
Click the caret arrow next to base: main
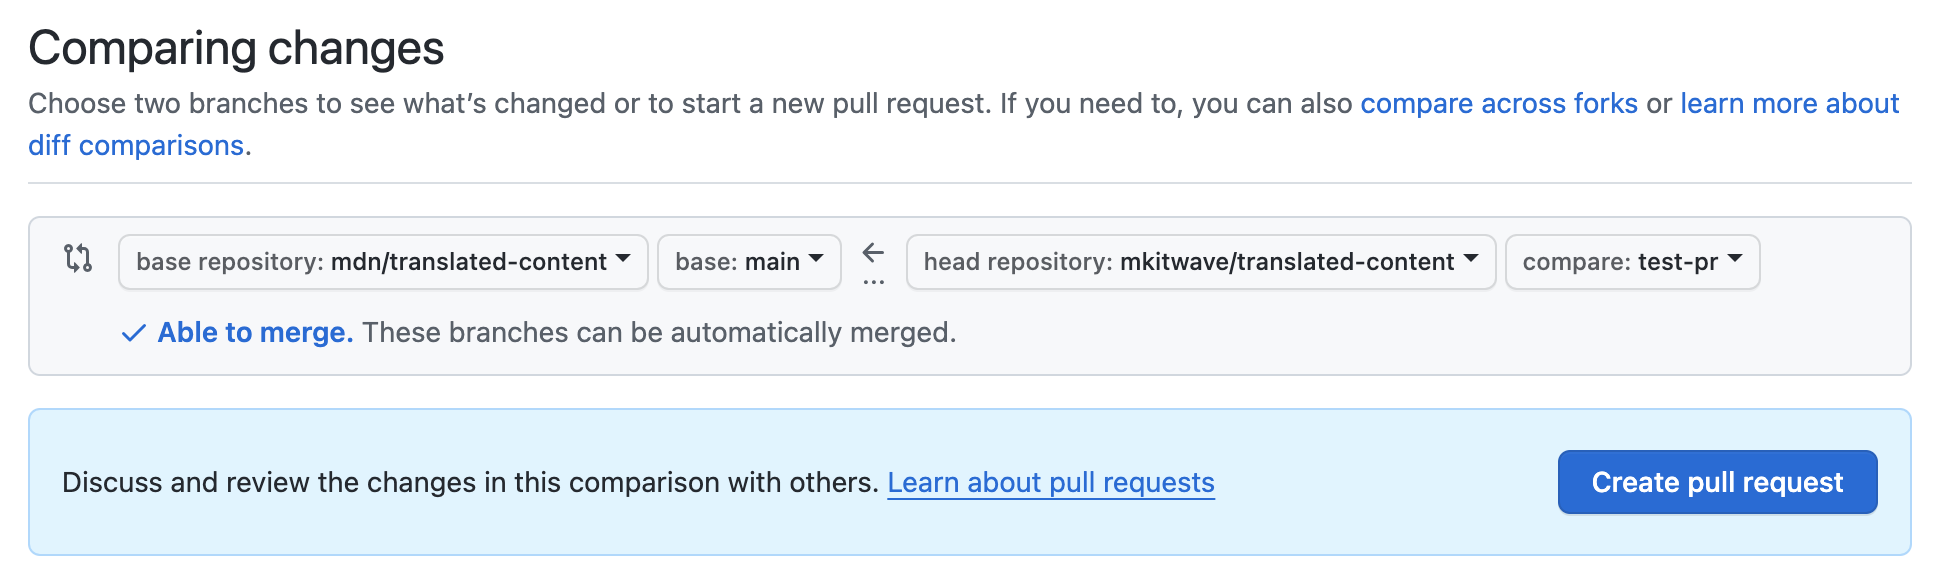pyautogui.click(x=816, y=259)
